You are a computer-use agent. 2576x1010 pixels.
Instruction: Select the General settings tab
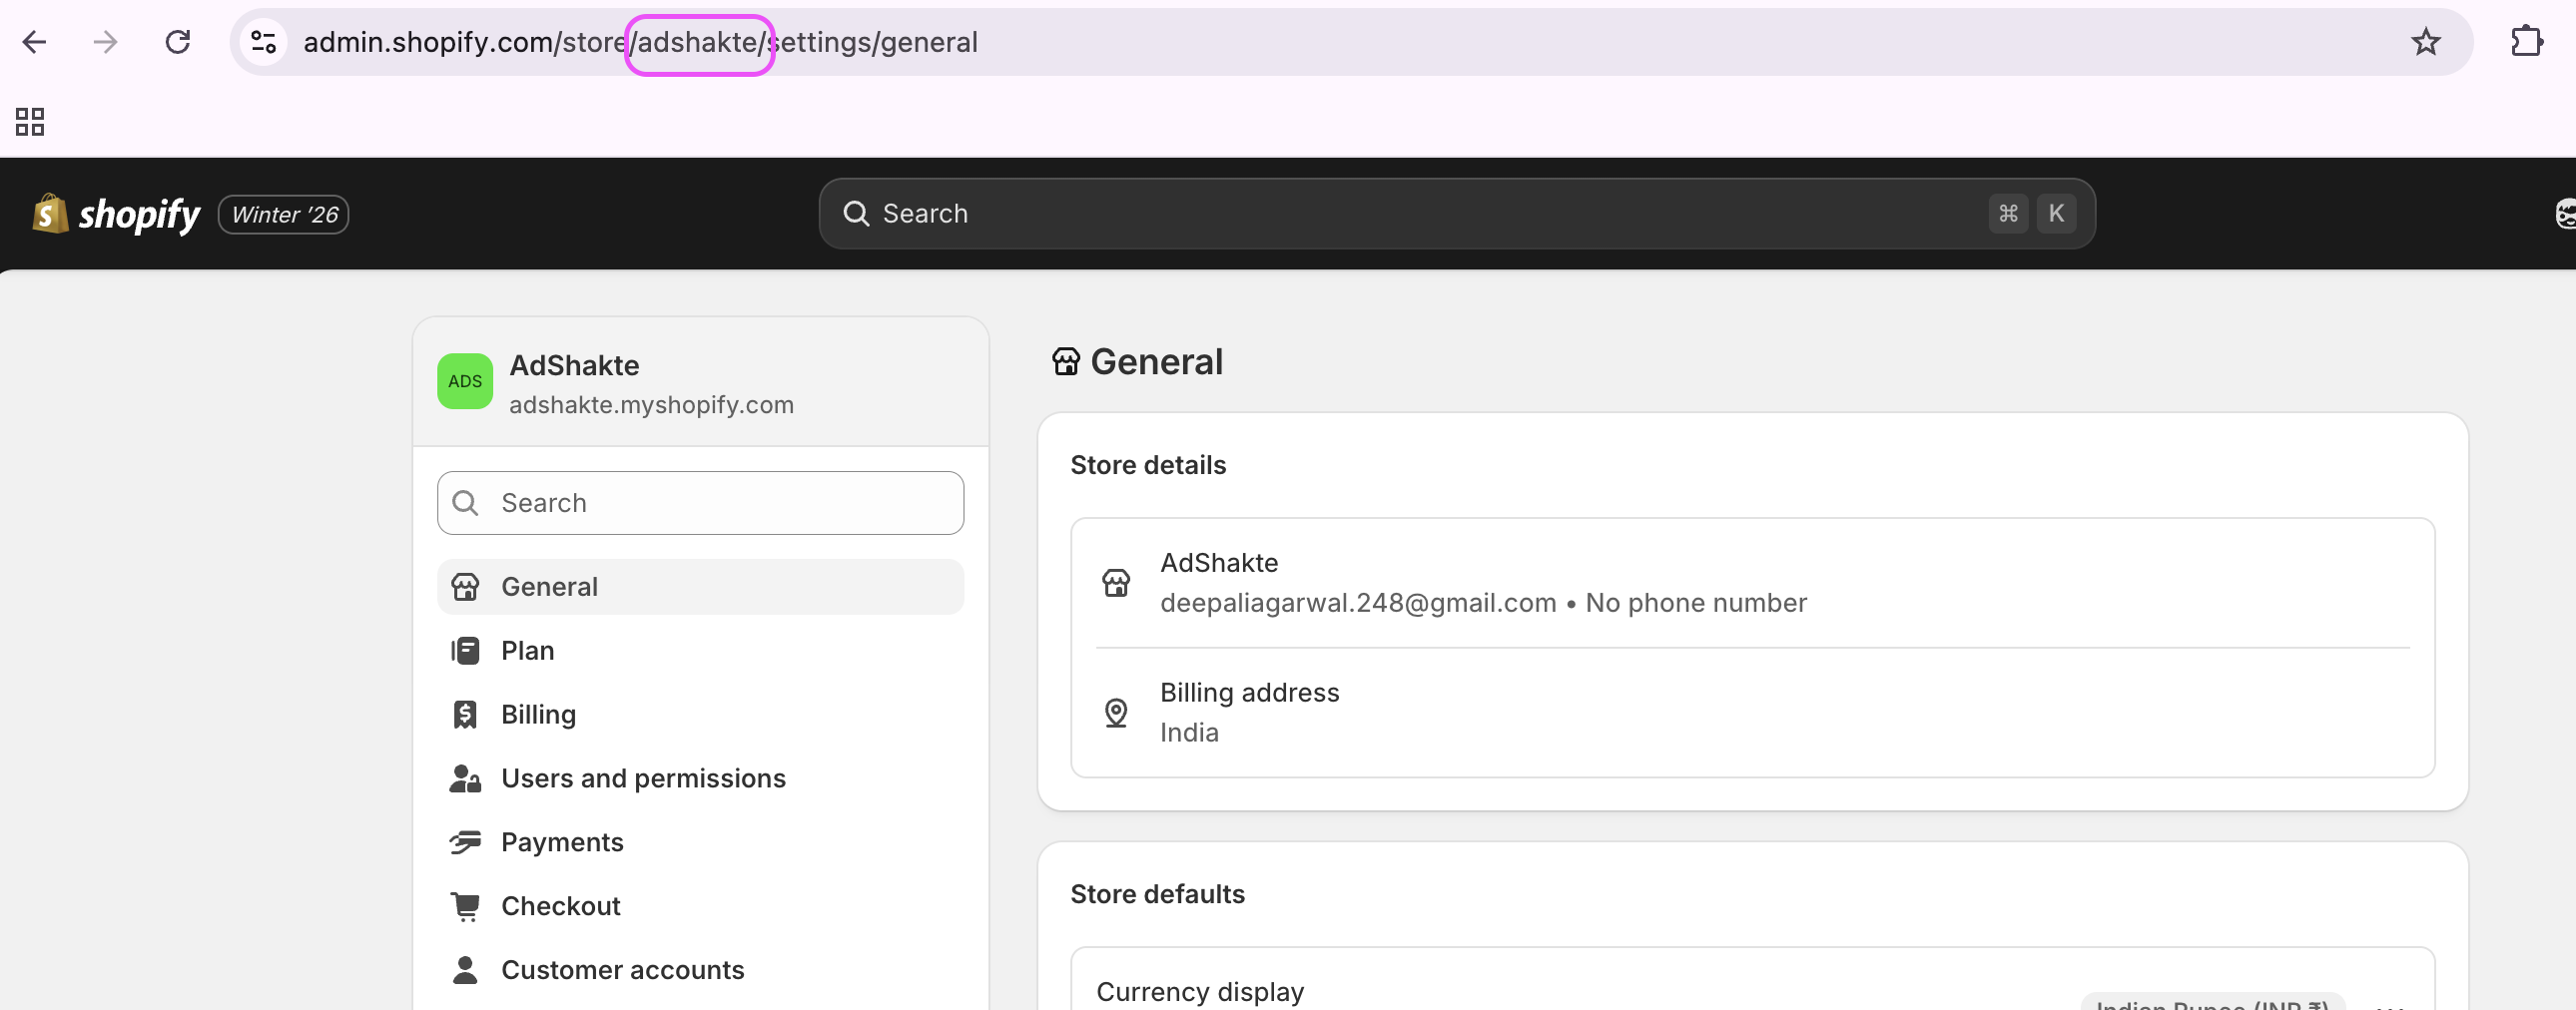(549, 587)
